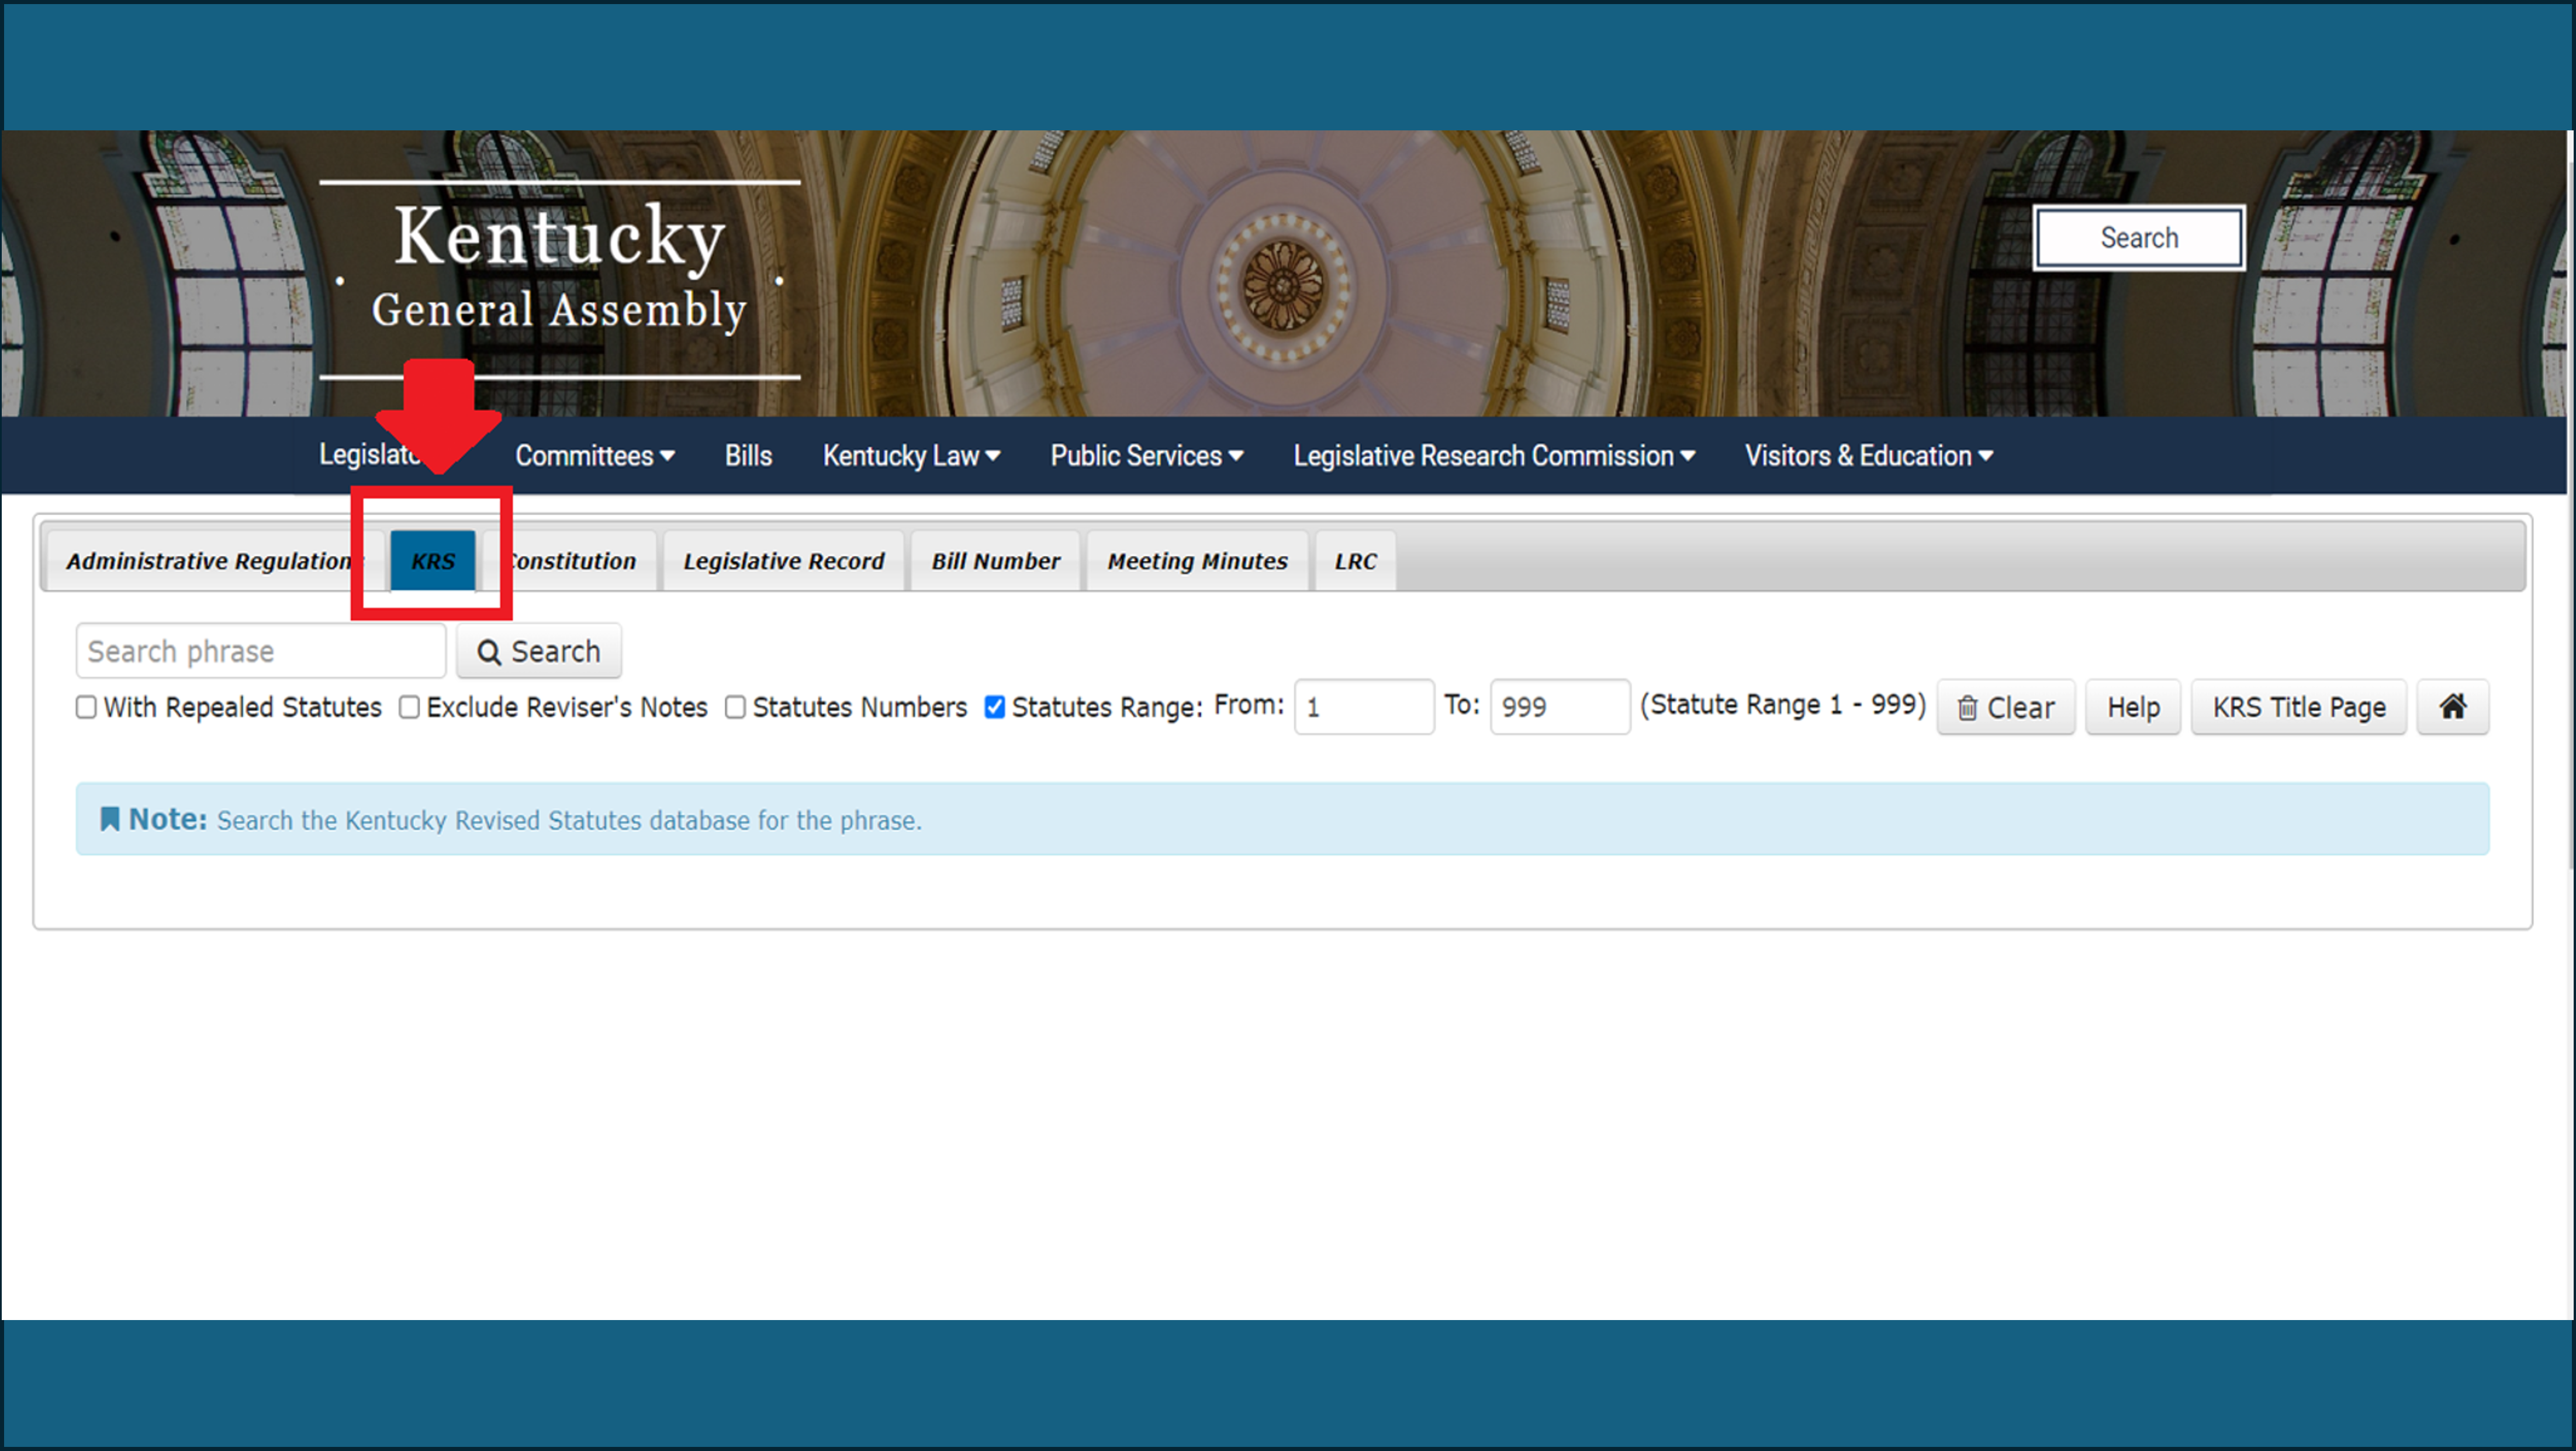Viewport: 2576px width, 1451px height.
Task: Click inside the Search phrase input field
Action: pos(260,651)
